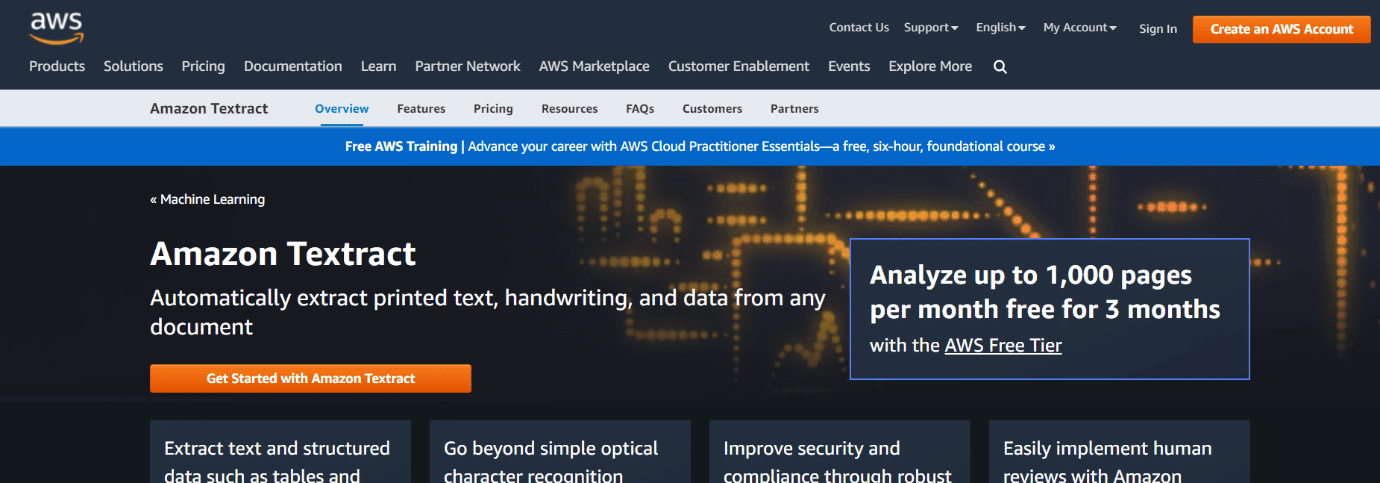The image size is (1380, 483).
Task: Open the Pricing menu in top navigation
Action: coord(203,66)
